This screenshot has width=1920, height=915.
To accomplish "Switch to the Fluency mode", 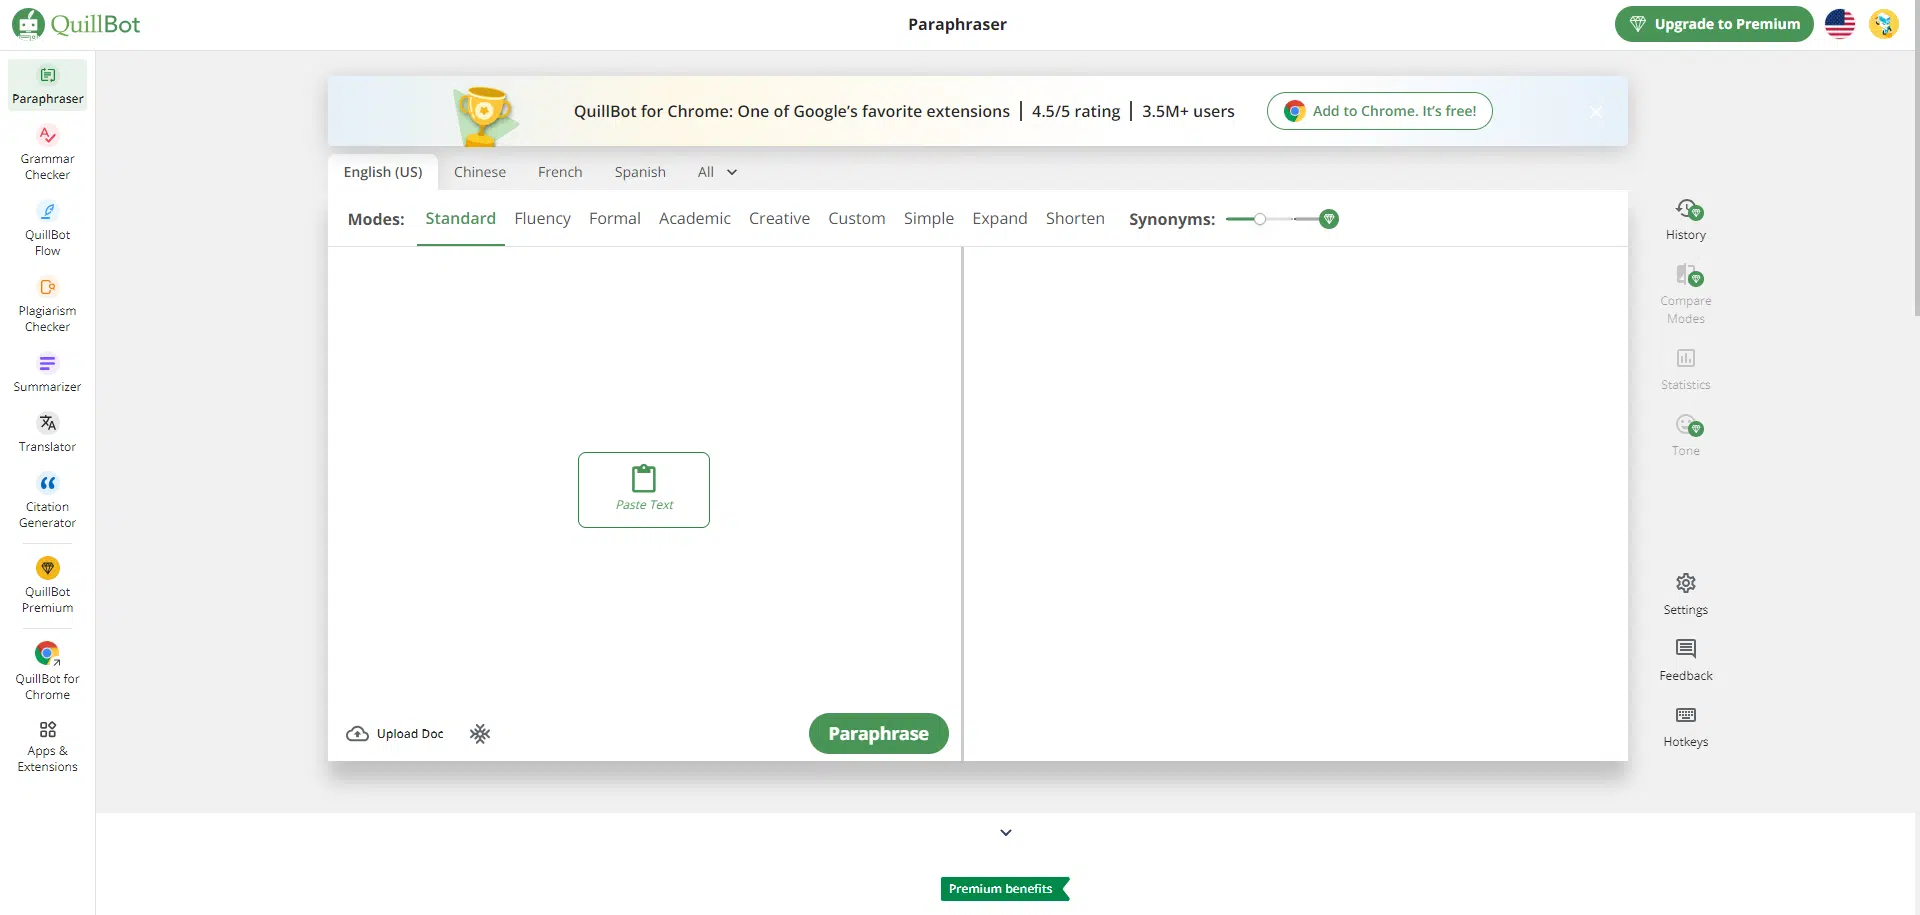I will pos(542,218).
